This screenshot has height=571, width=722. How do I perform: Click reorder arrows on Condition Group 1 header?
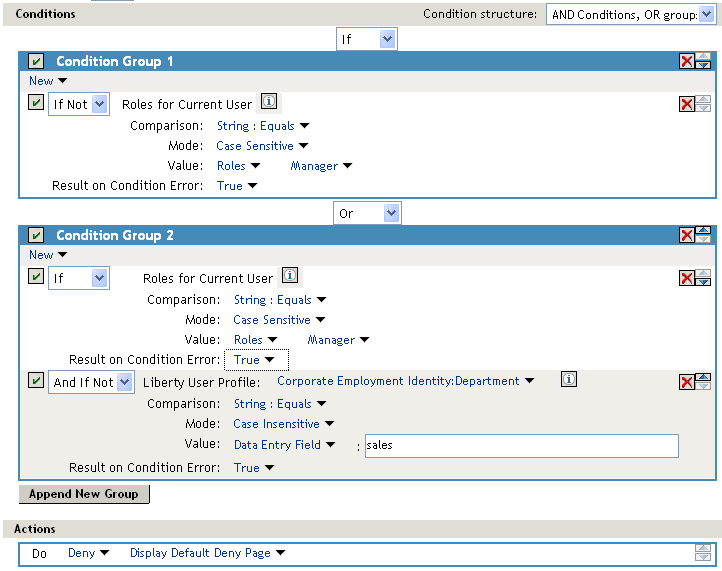tap(703, 62)
